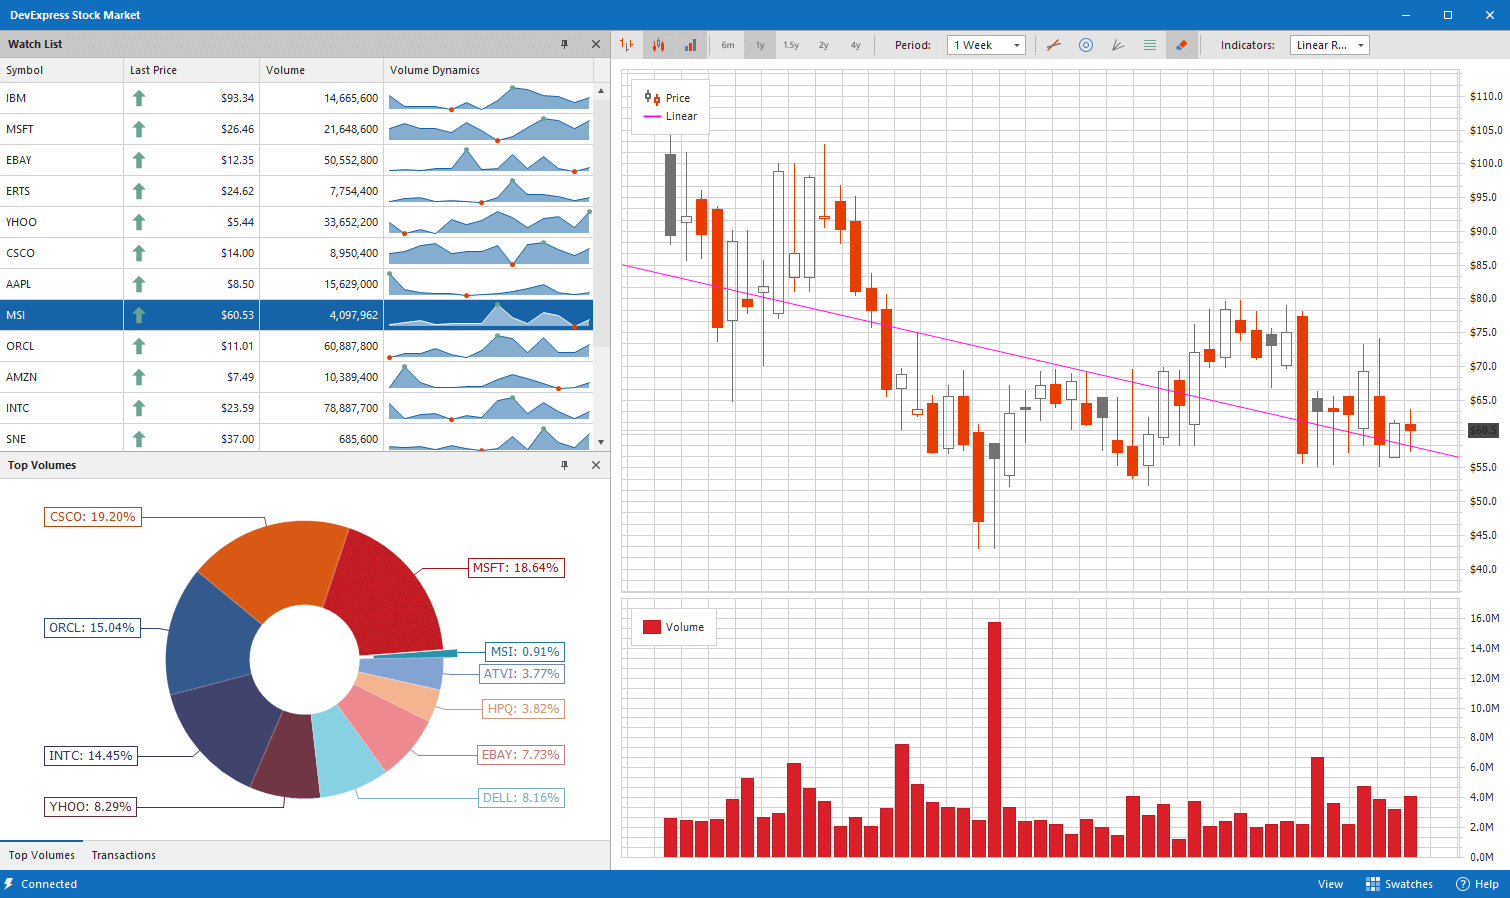Select the Fibonacci fans tool
The height and width of the screenshot is (898, 1510).
tap(1118, 45)
